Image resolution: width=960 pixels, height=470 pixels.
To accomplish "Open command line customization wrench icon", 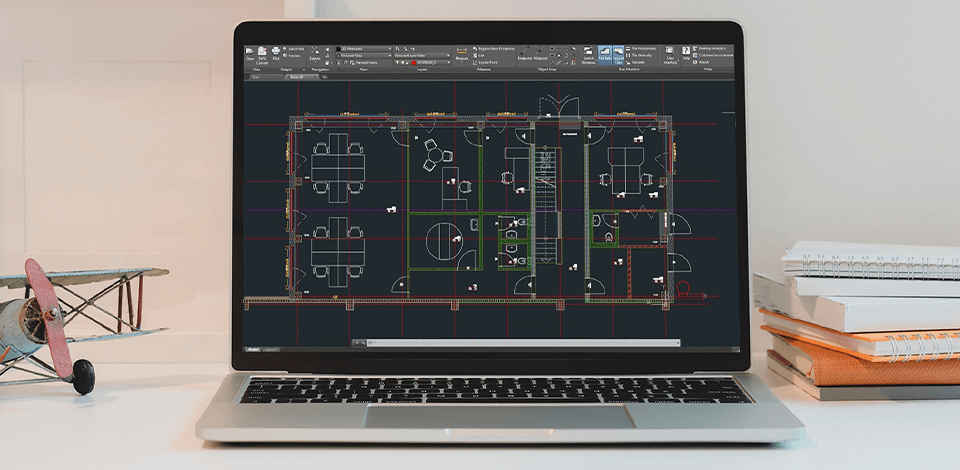I will coord(362,343).
